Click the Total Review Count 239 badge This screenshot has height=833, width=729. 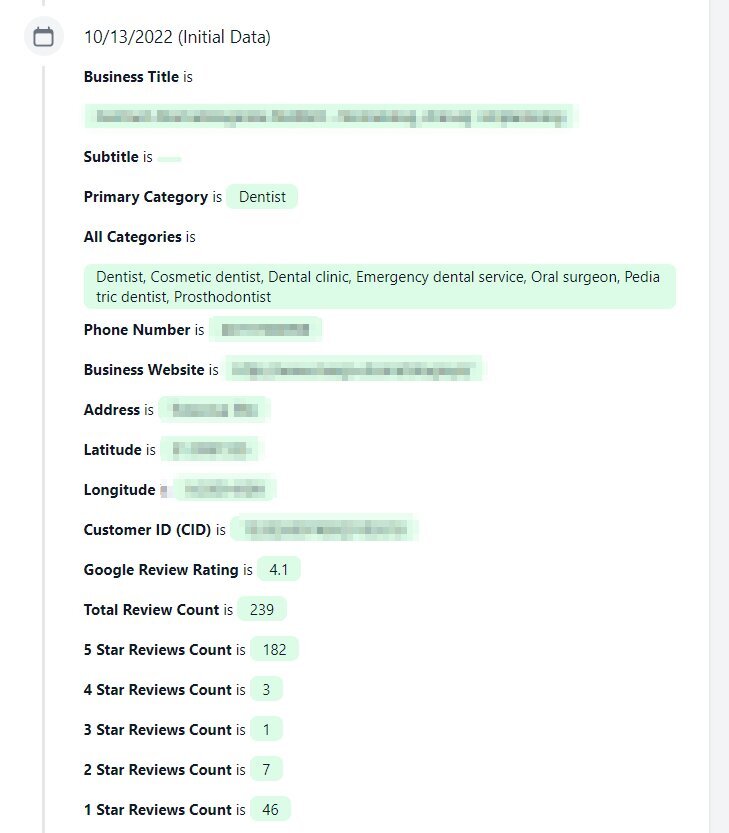(261, 609)
